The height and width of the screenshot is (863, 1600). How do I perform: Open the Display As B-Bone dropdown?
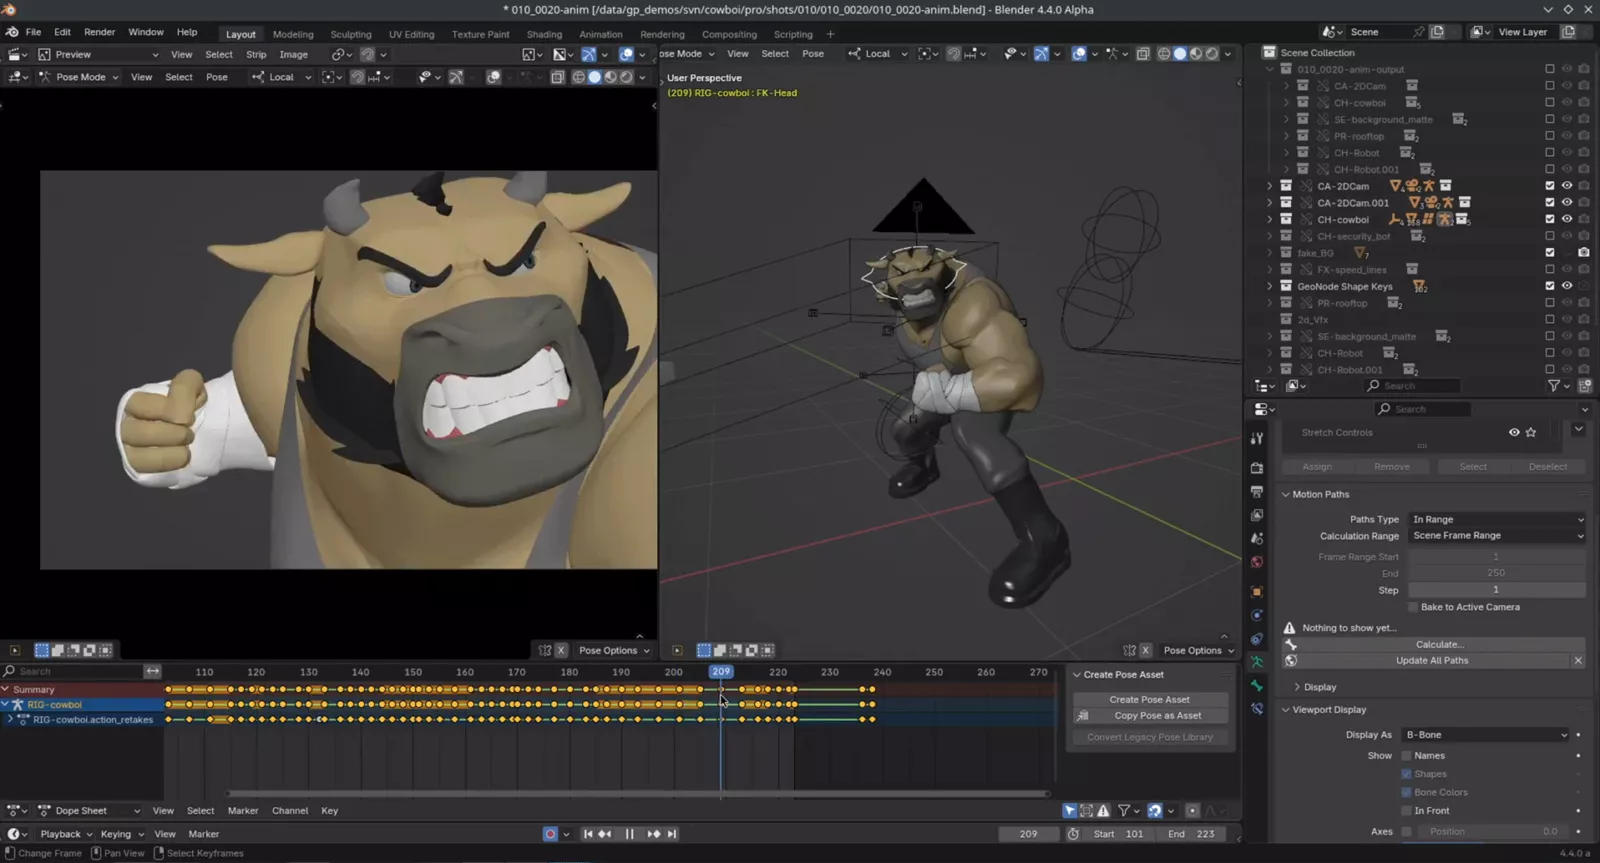click(x=1485, y=735)
